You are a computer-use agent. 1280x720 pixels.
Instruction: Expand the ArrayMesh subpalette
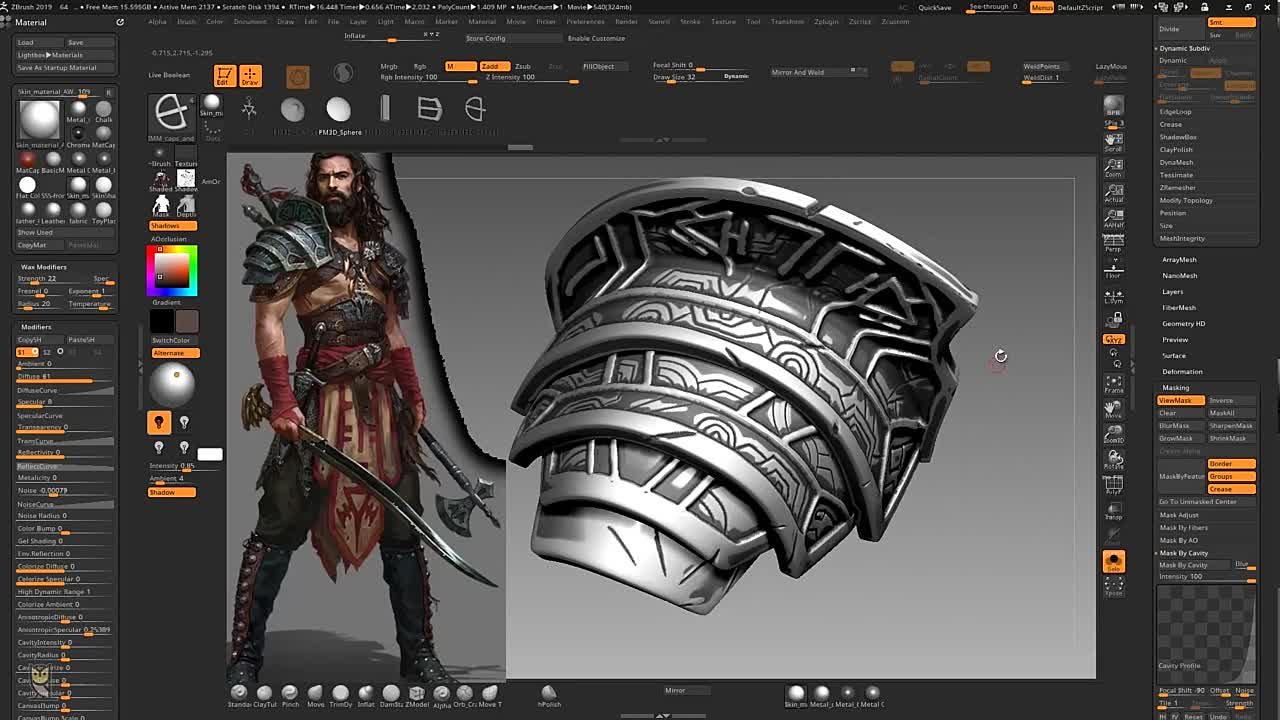[x=1179, y=259]
